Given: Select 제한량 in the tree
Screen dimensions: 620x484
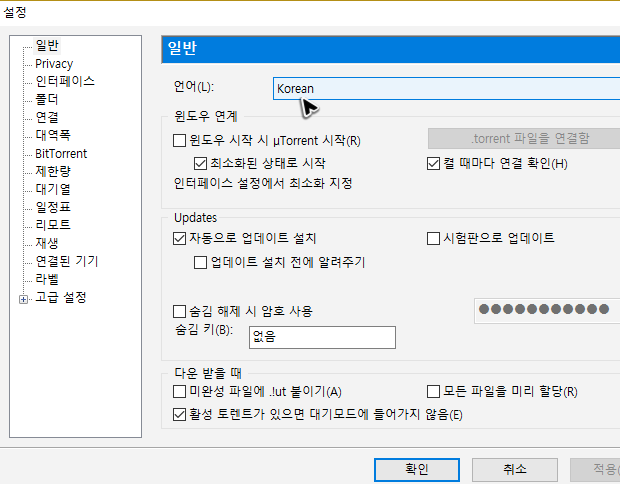Looking at the screenshot, I should pyautogui.click(x=53, y=171).
